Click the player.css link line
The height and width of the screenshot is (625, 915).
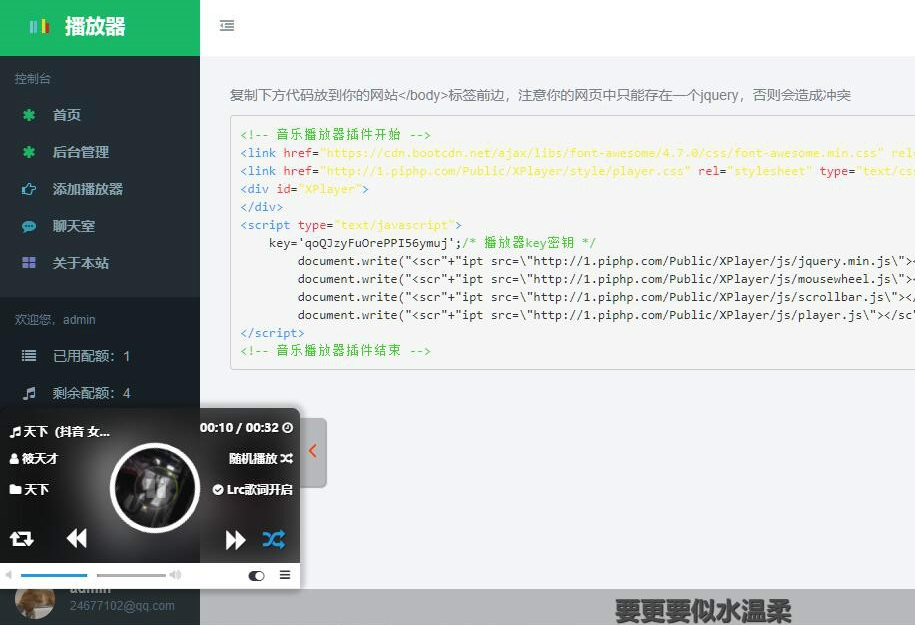[577, 171]
